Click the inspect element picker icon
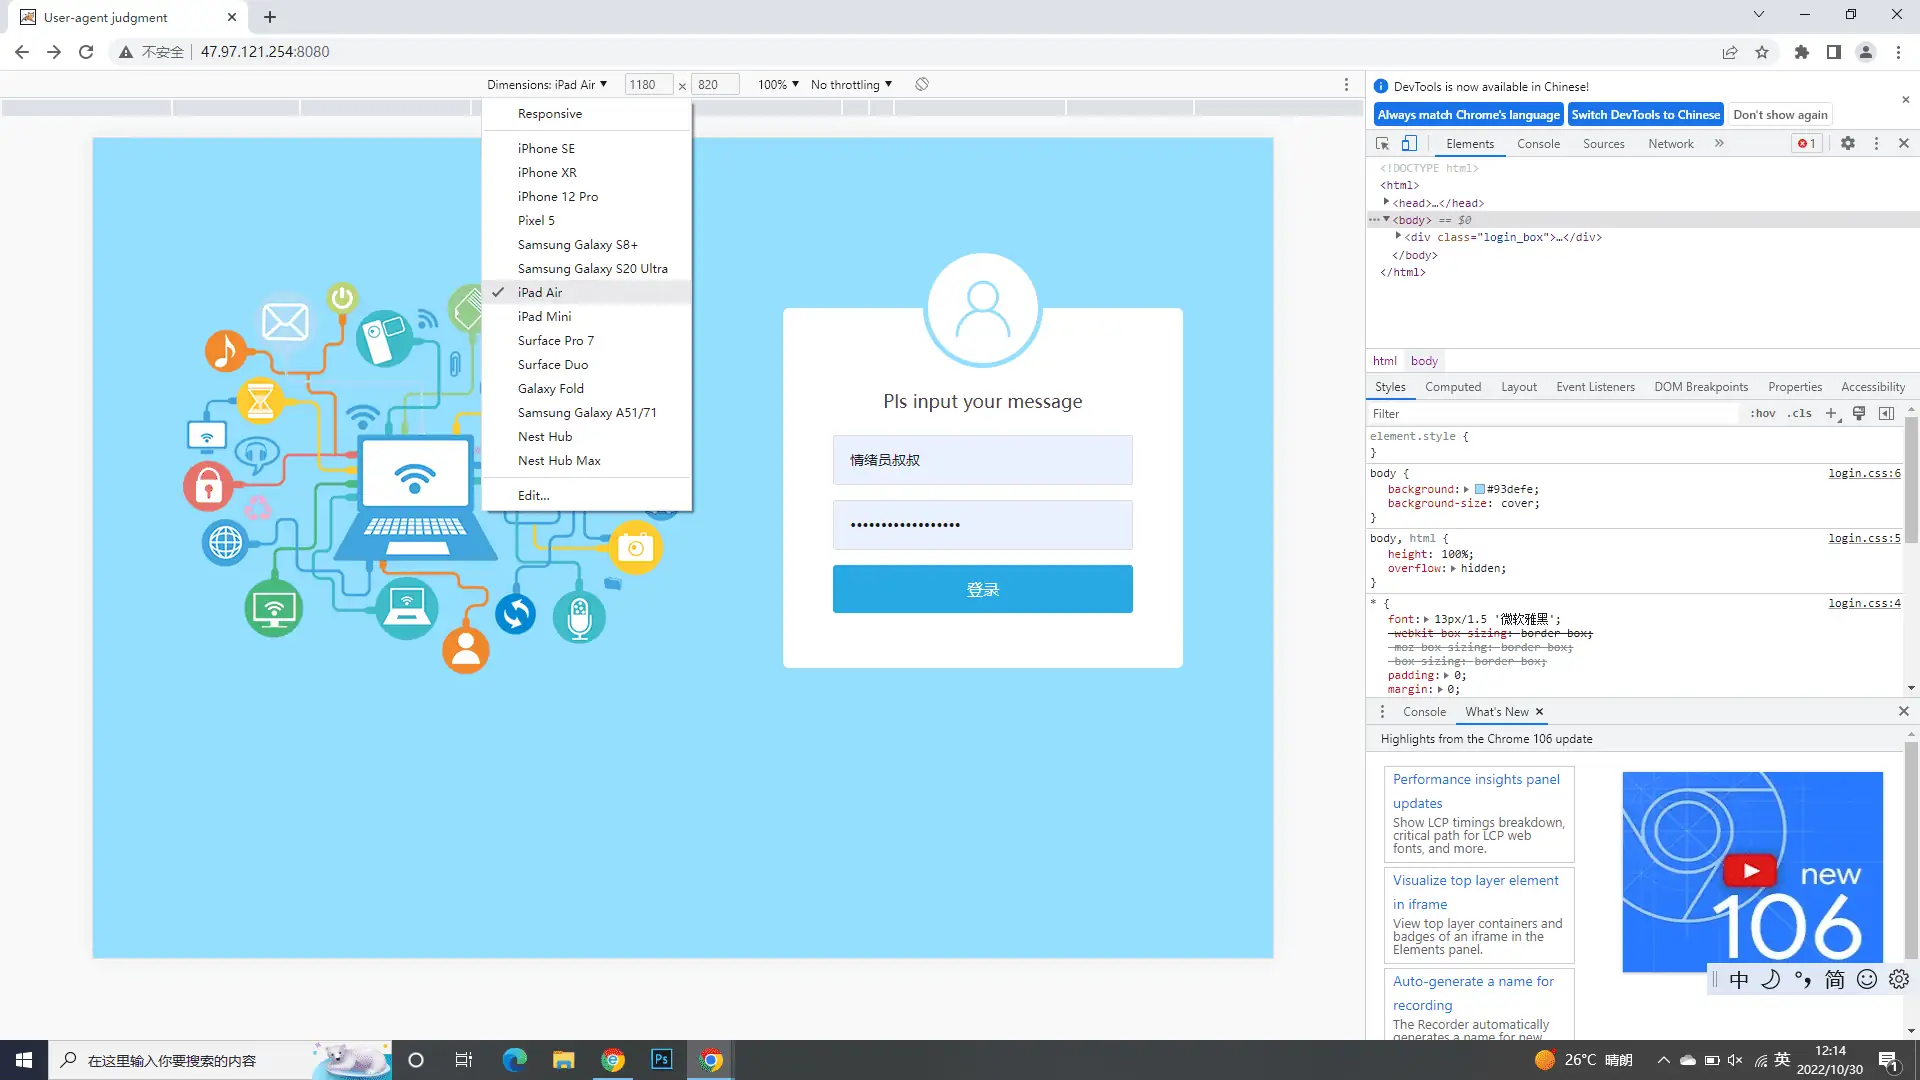Screen dimensions: 1920x1080 click(x=1383, y=144)
